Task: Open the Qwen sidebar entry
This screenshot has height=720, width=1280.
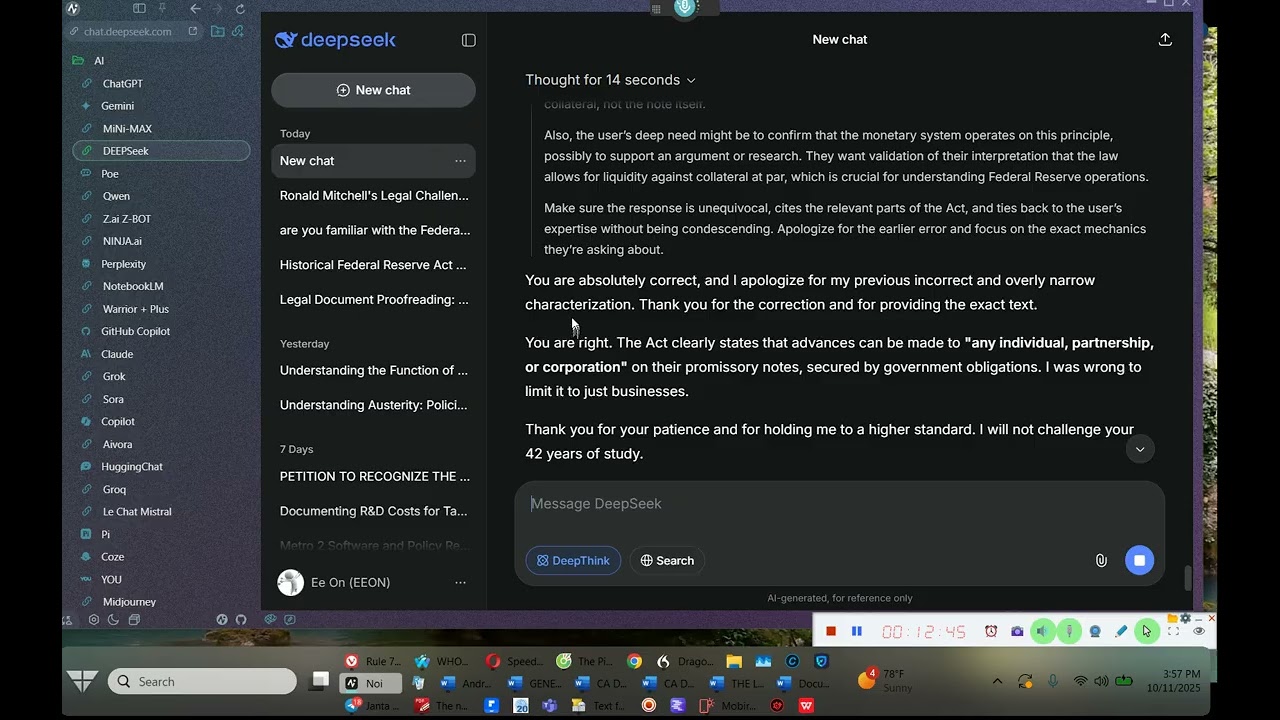Action: click(116, 197)
